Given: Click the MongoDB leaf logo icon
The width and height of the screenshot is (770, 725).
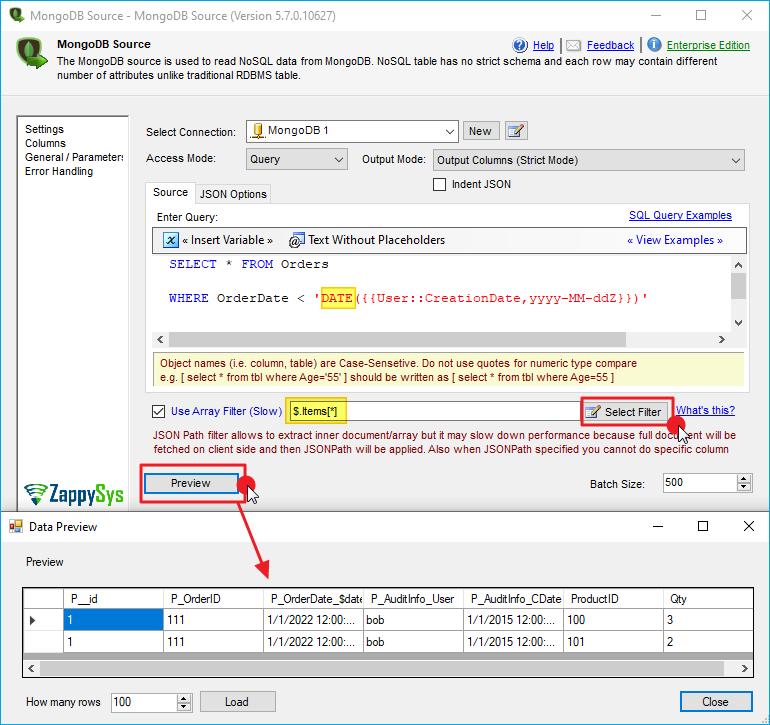Looking at the screenshot, I should 32,52.
